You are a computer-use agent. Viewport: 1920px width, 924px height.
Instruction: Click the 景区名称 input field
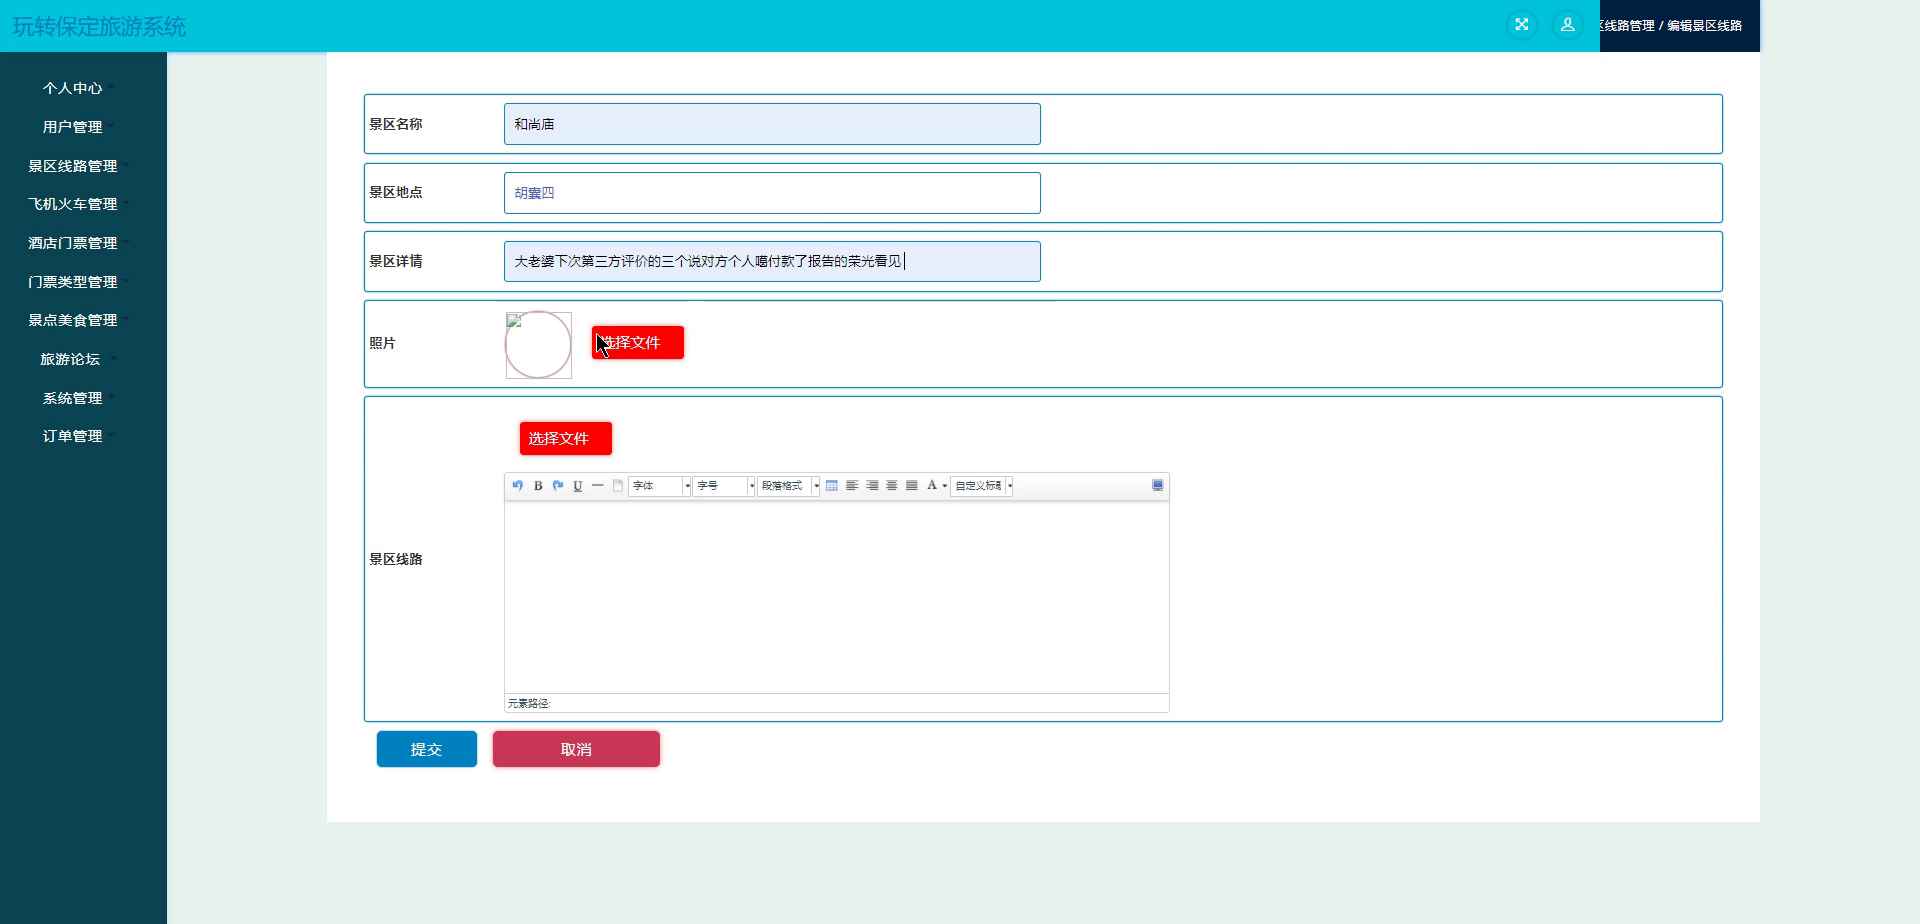772,124
